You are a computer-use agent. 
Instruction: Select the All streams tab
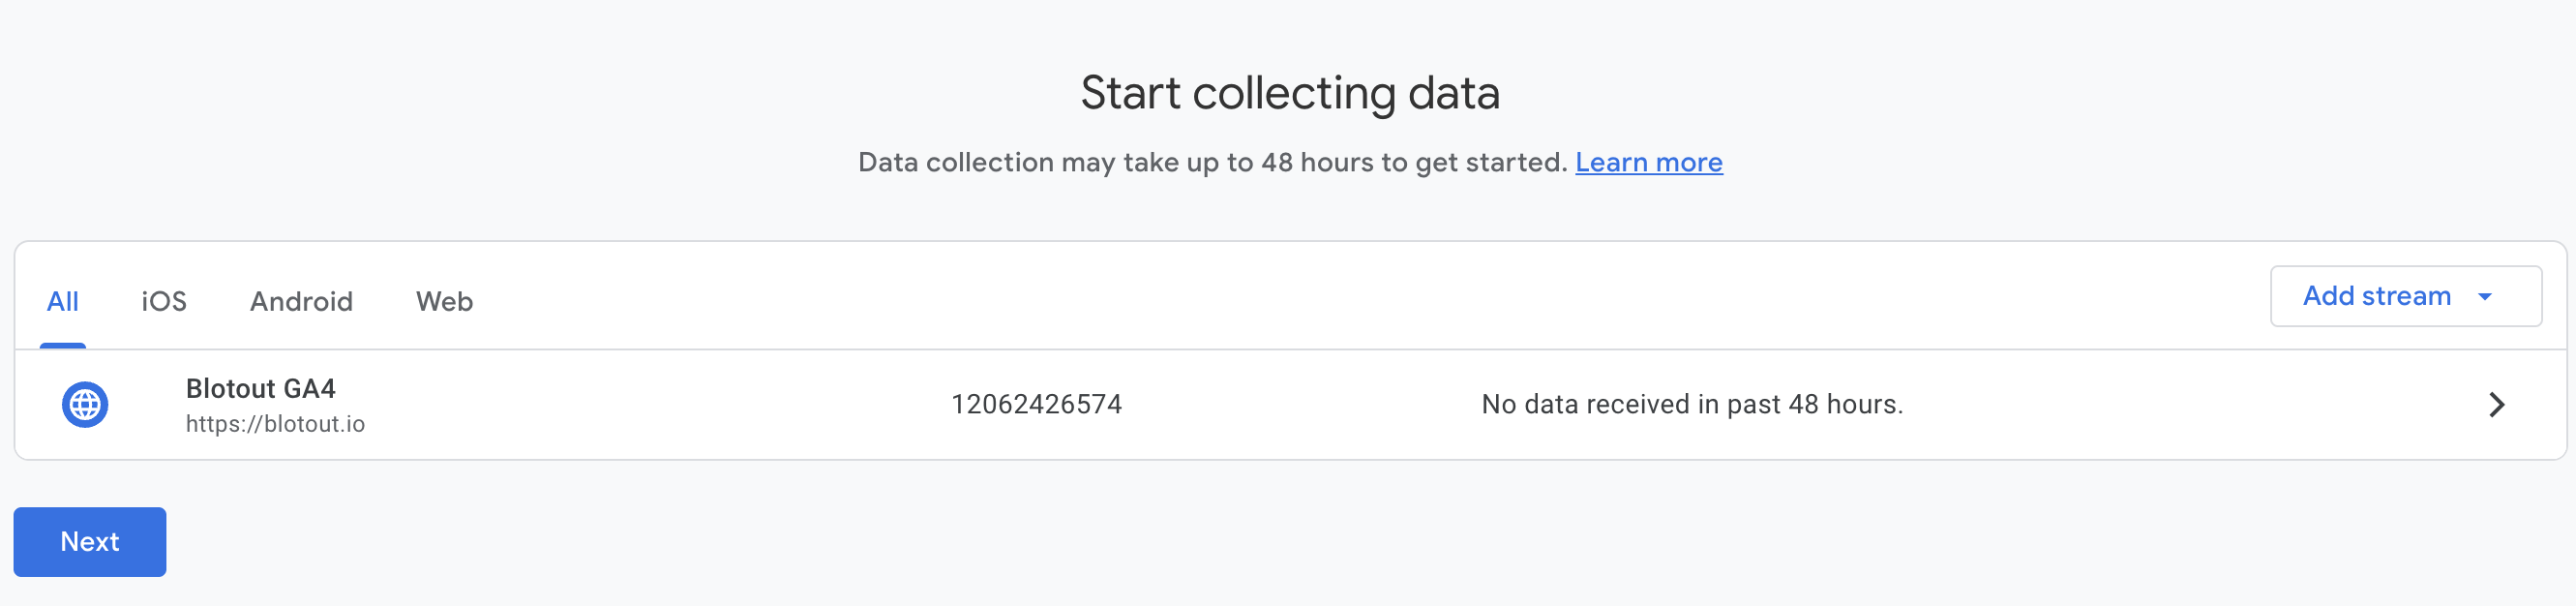coord(62,301)
